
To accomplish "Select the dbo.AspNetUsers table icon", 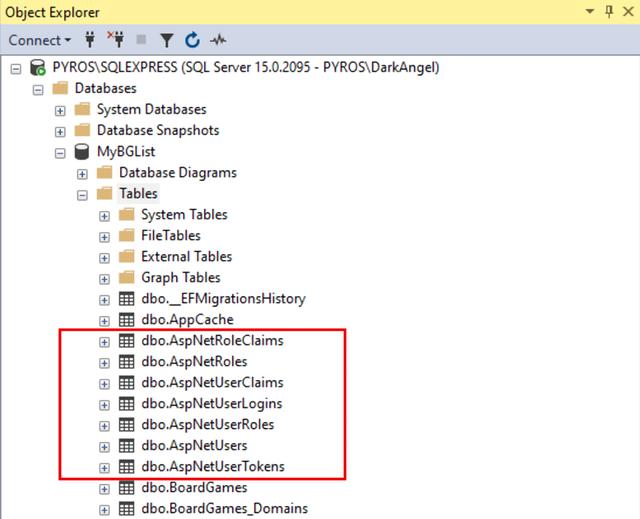I will [x=127, y=446].
